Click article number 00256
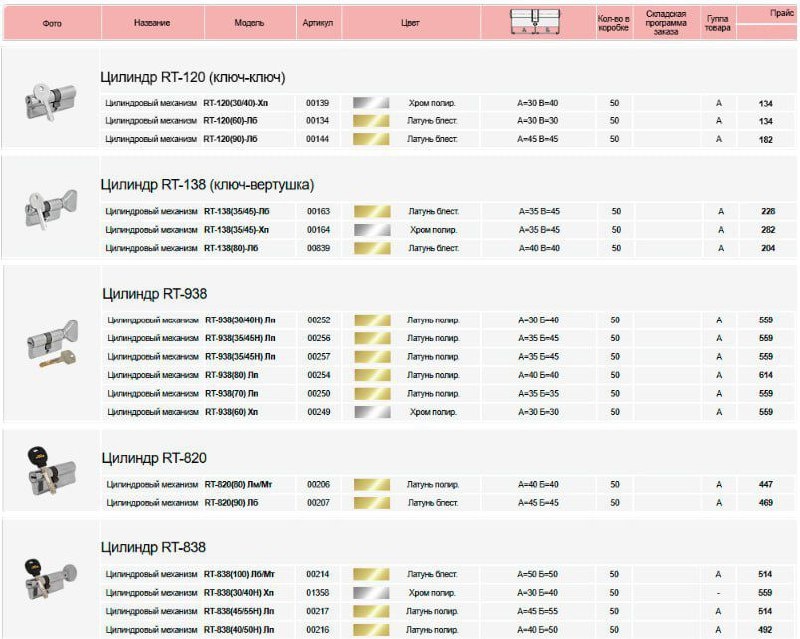Screen dimensions: 800x639 [319, 338]
